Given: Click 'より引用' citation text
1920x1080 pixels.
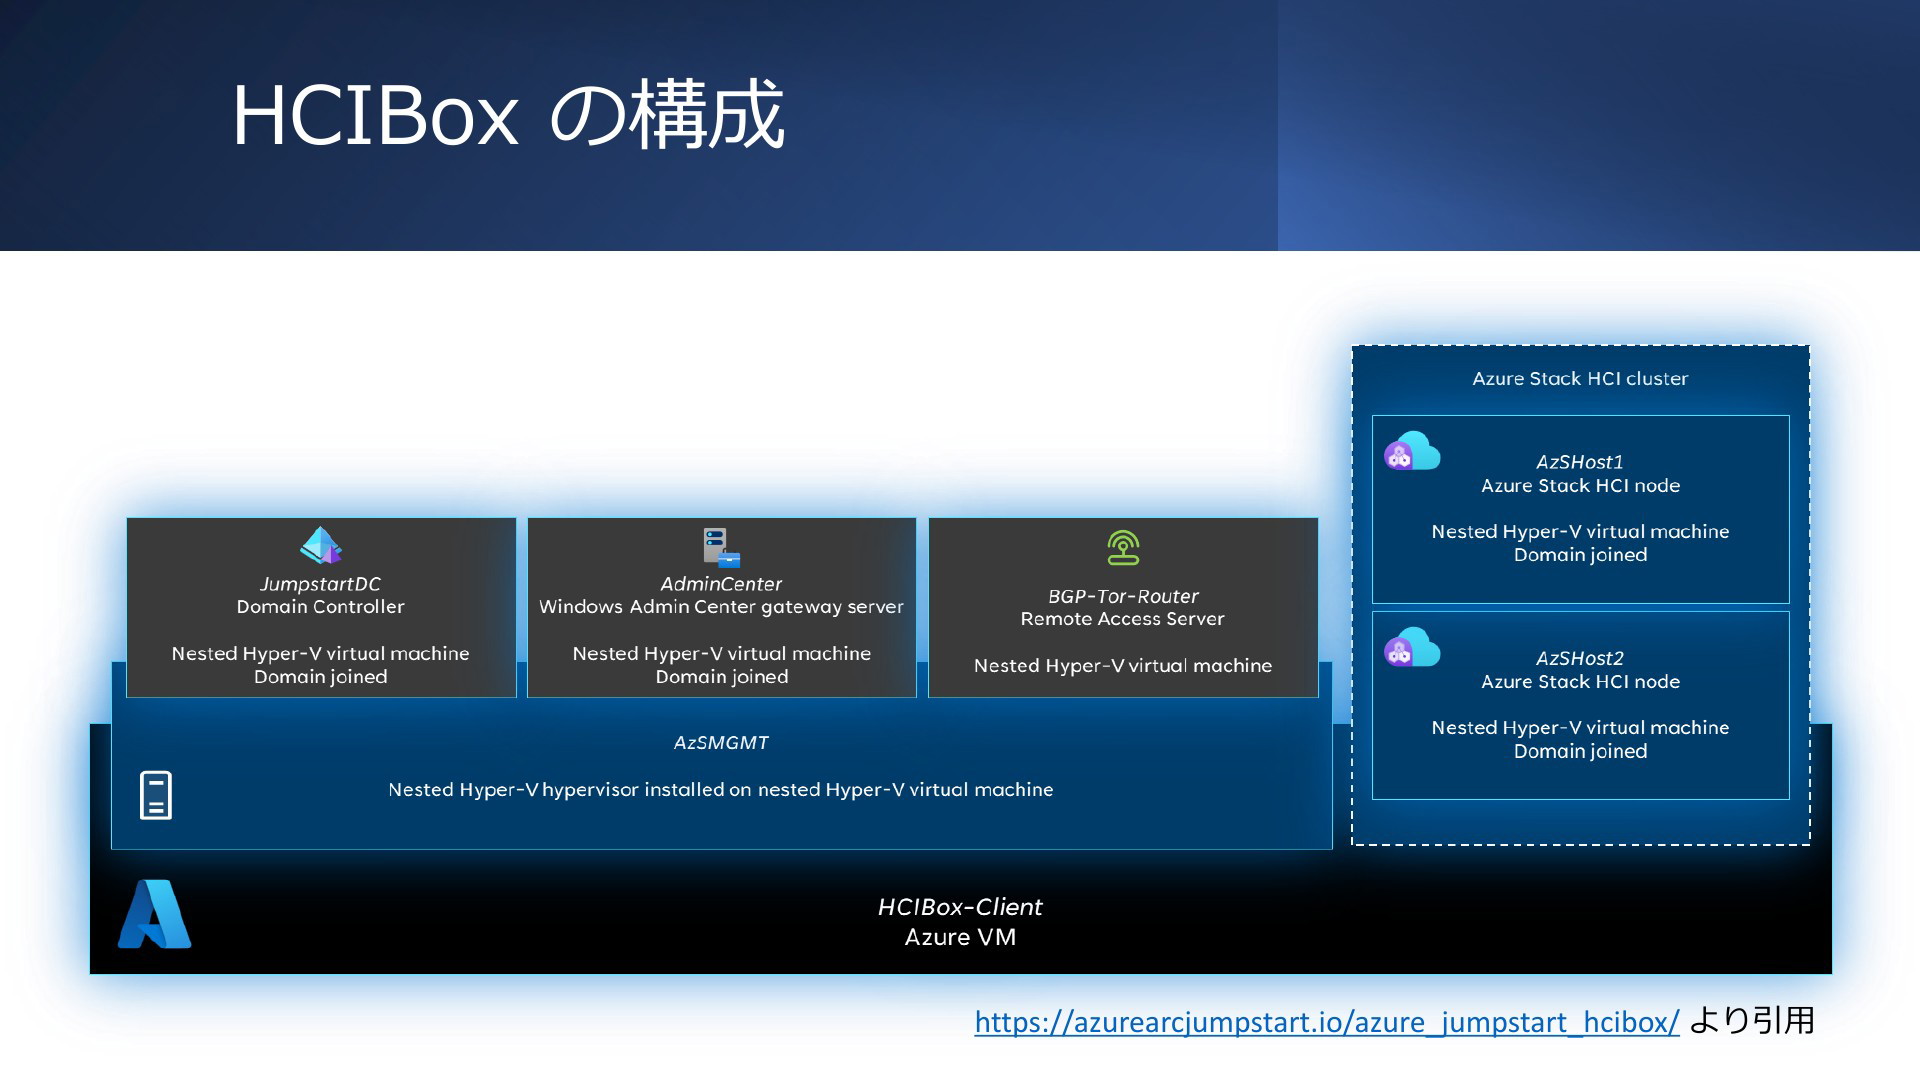Looking at the screenshot, I should (1752, 1021).
